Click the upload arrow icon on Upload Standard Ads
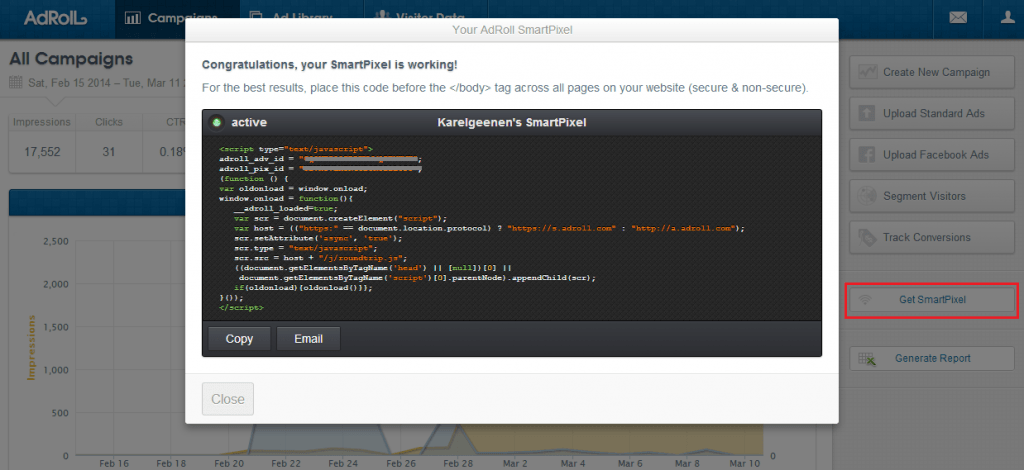This screenshot has width=1024, height=470. tap(867, 113)
